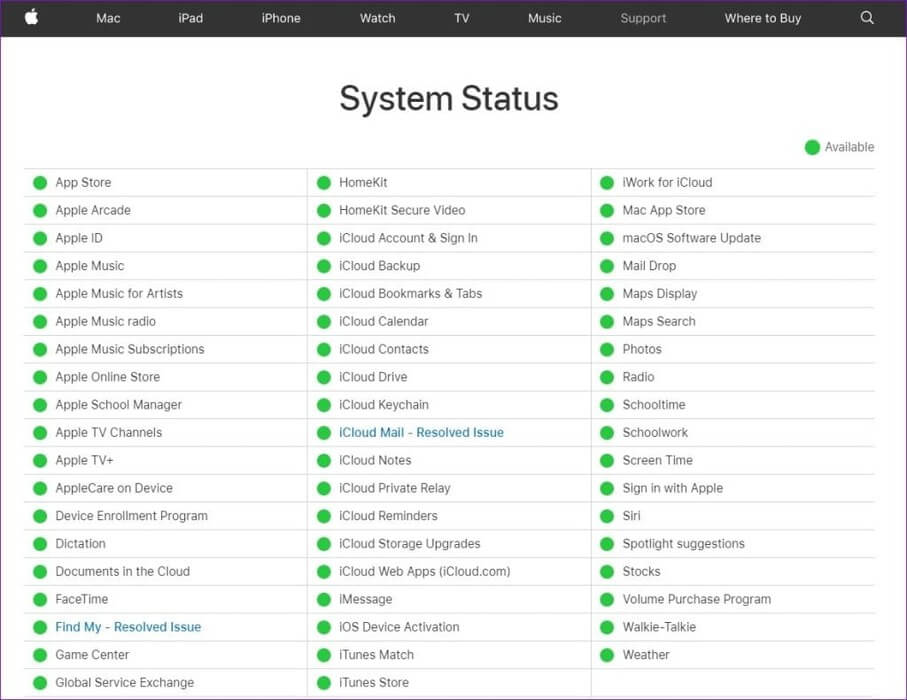Click the green dot beside iTunes Store
Screen dimensions: 907x700
click(x=324, y=683)
